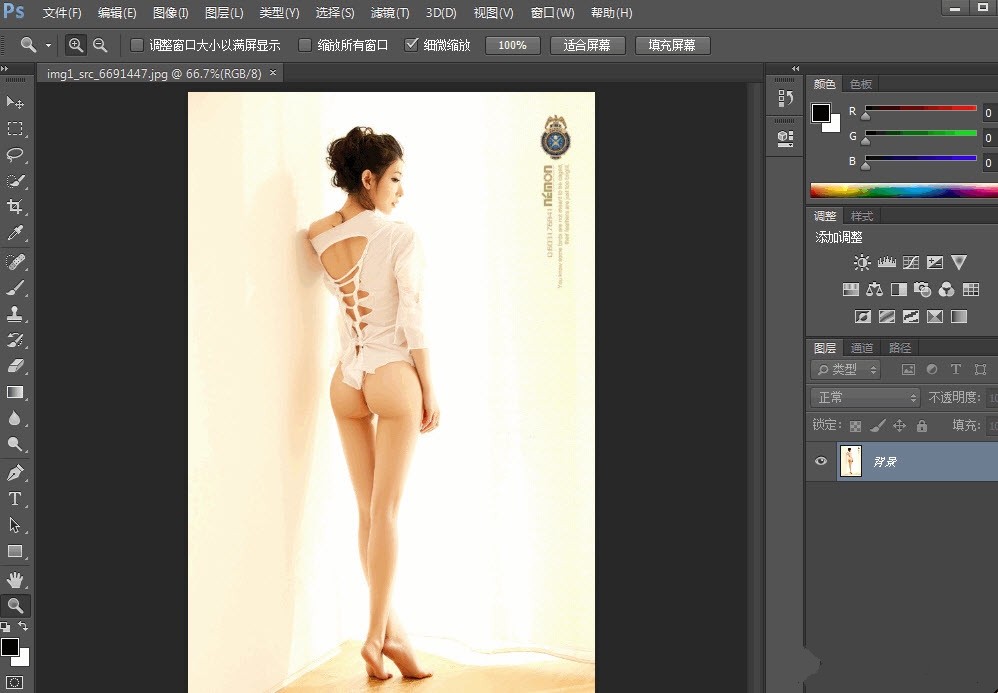Select the Crop tool
The image size is (998, 693).
pyautogui.click(x=15, y=206)
